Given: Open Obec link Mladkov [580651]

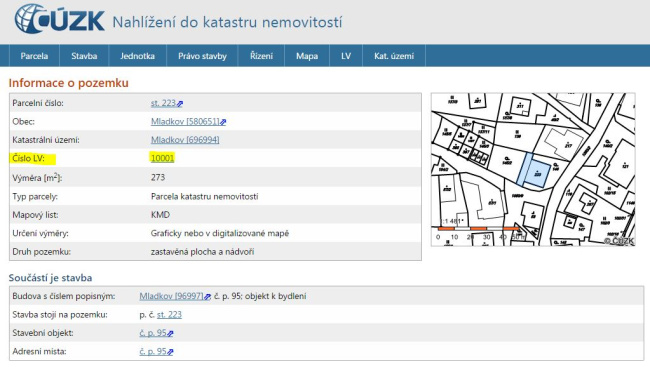Looking at the screenshot, I should pos(185,122).
